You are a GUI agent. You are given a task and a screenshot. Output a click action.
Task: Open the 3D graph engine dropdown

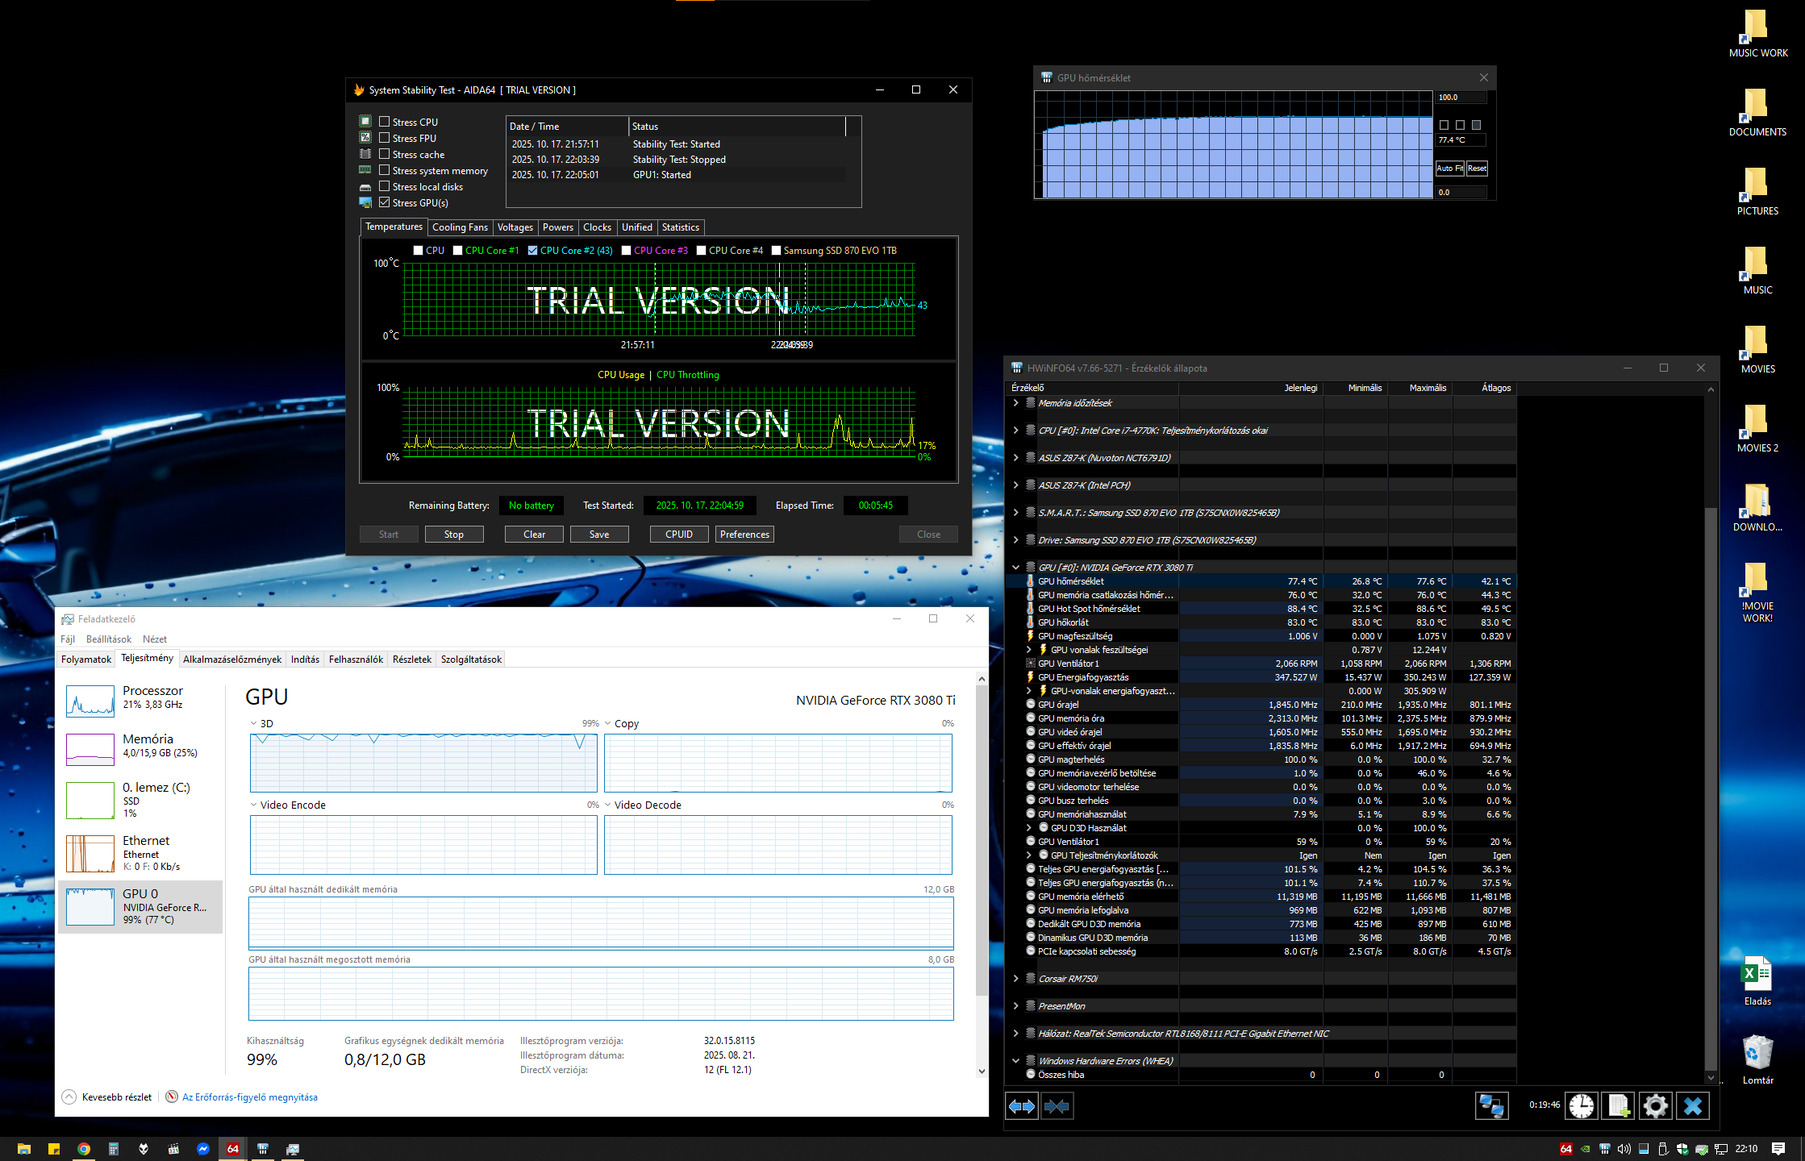(x=253, y=723)
